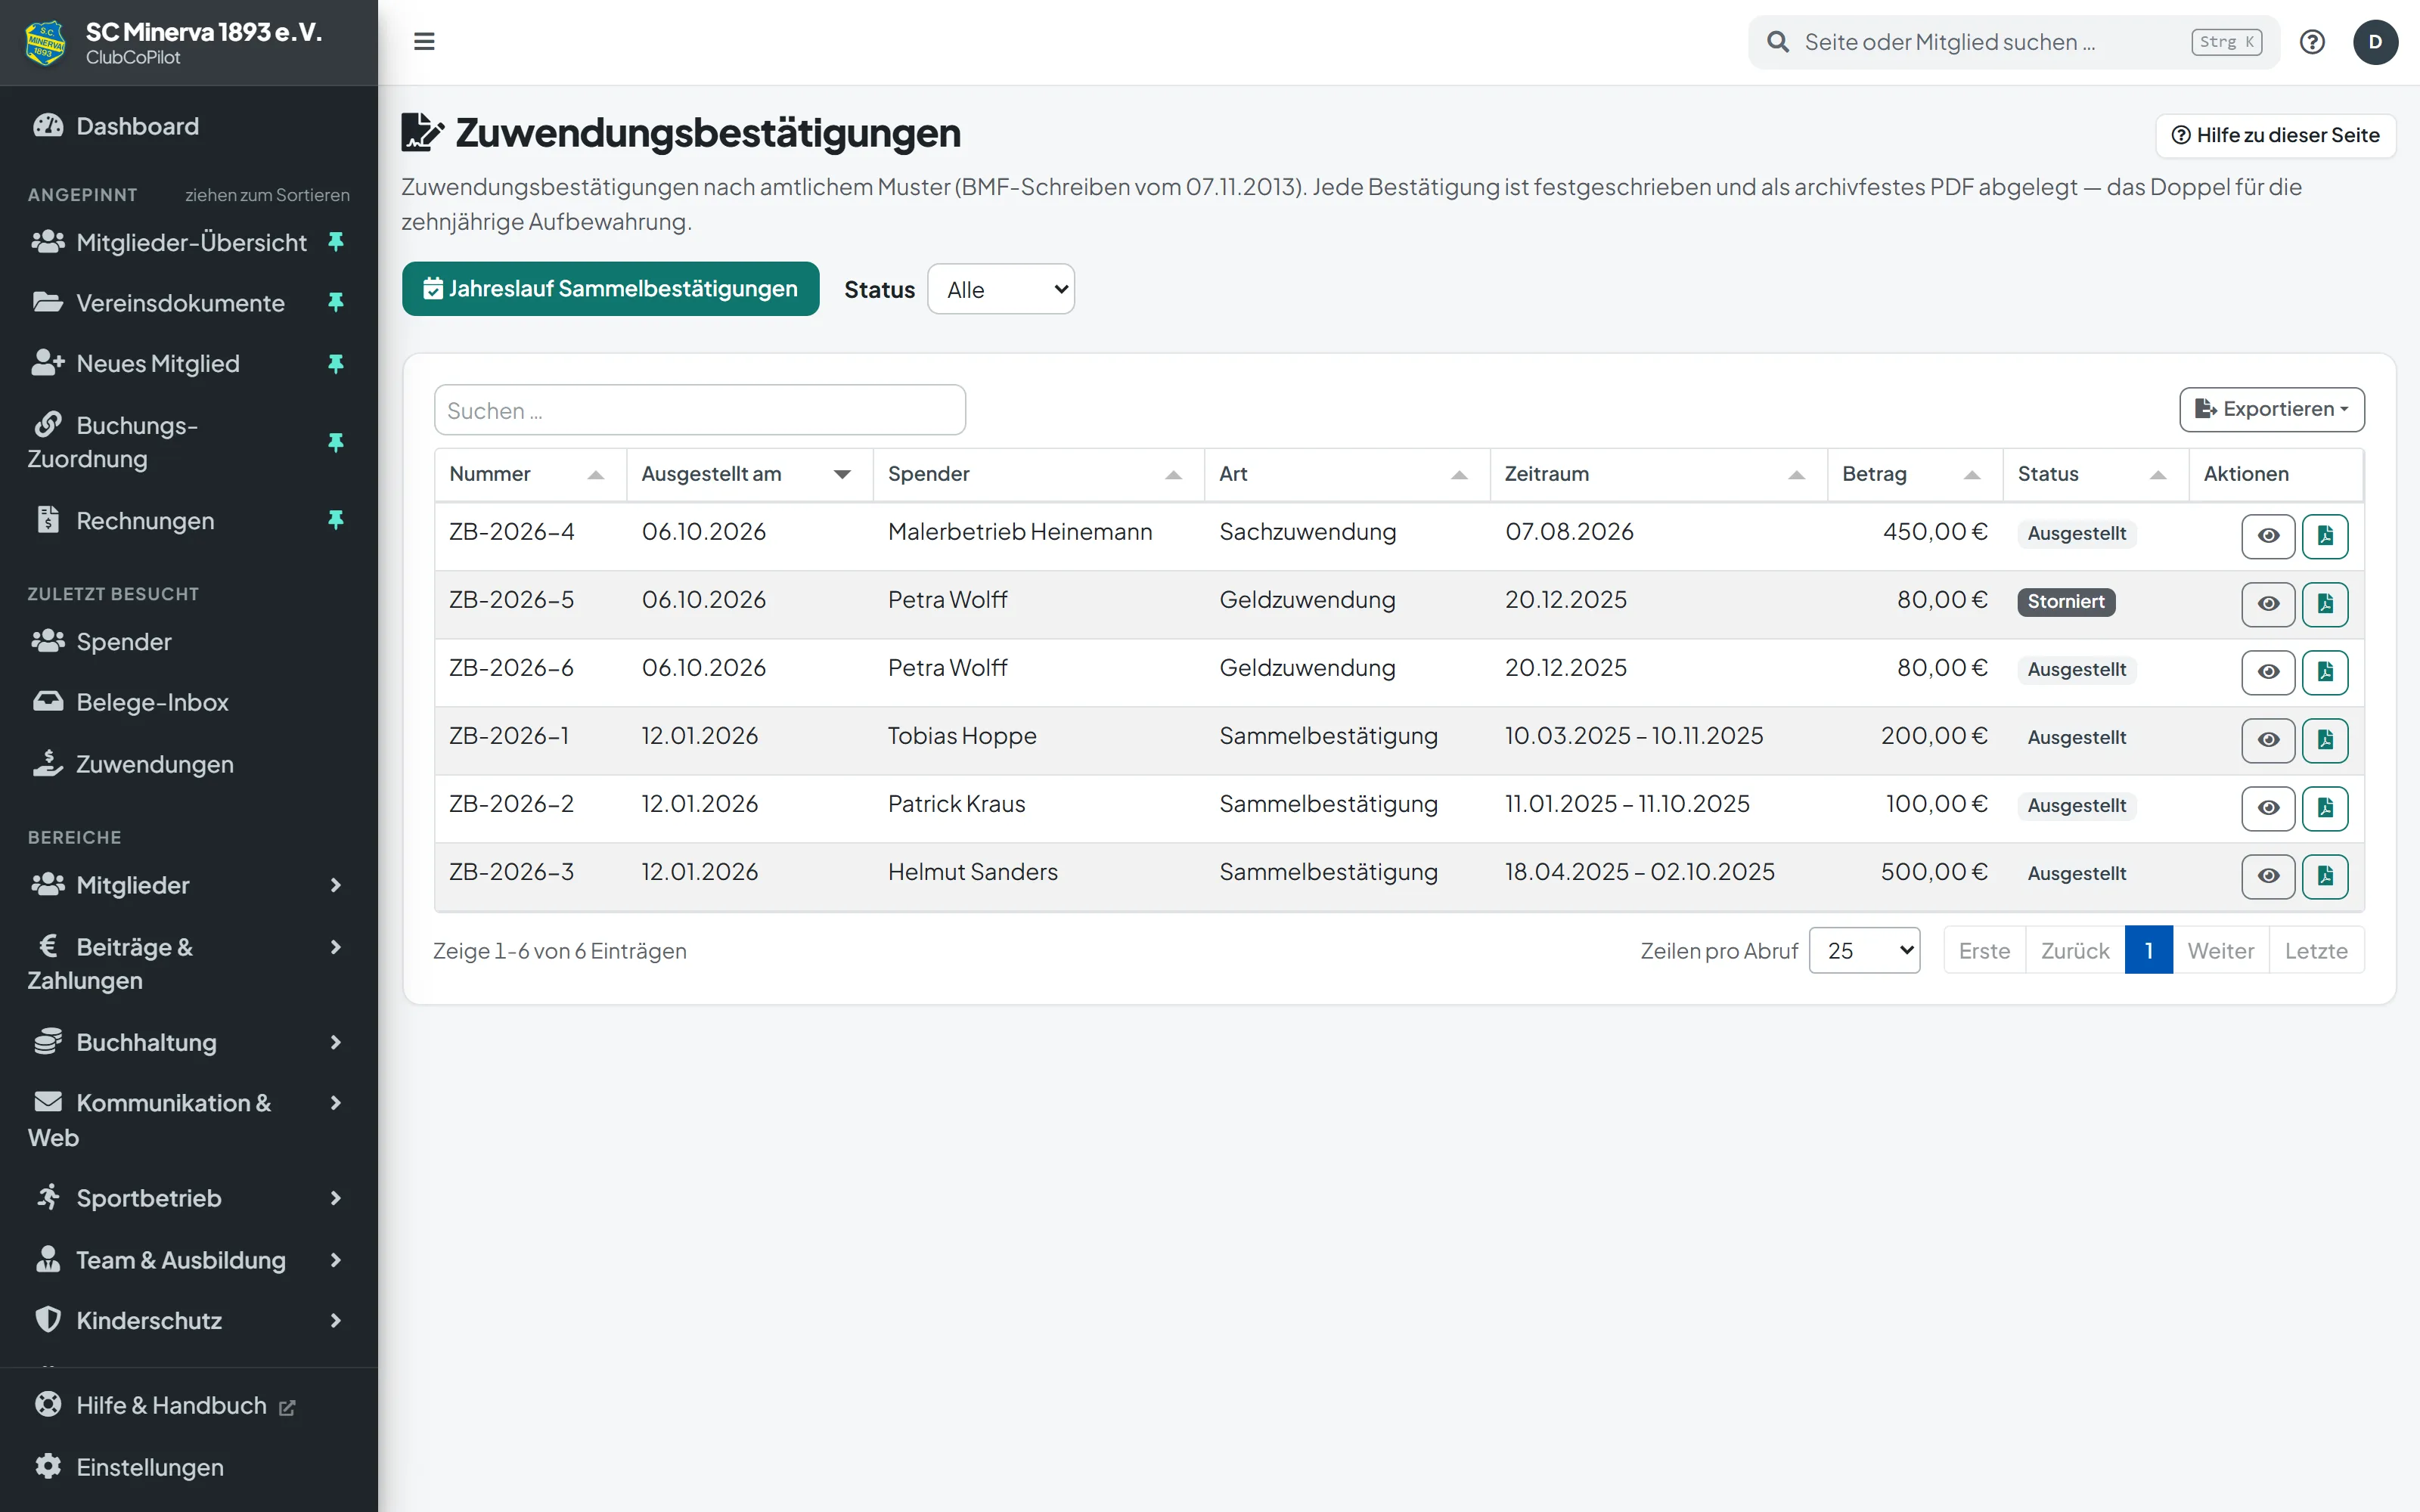Viewport: 2420px width, 1512px height.
Task: Open Belege-Inbox in sidebar
Action: pos(189,702)
